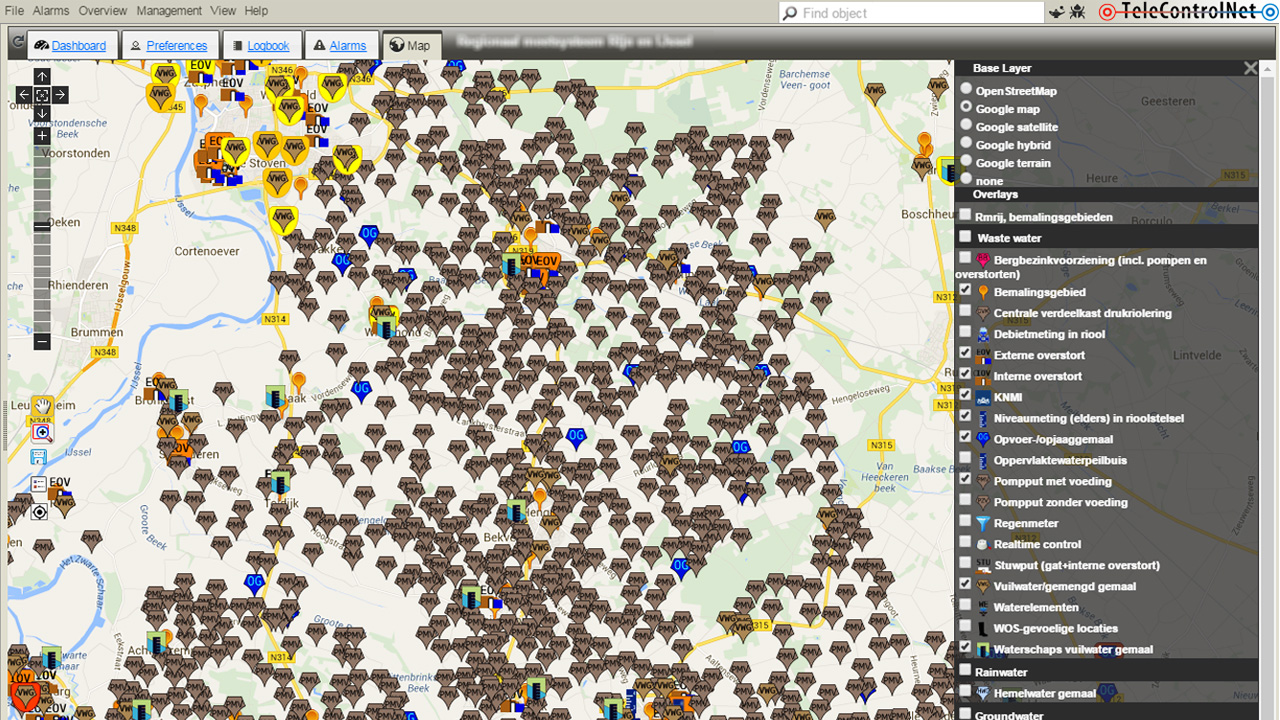Open the File menu
Screen dimensions: 1280x720
[14, 11]
